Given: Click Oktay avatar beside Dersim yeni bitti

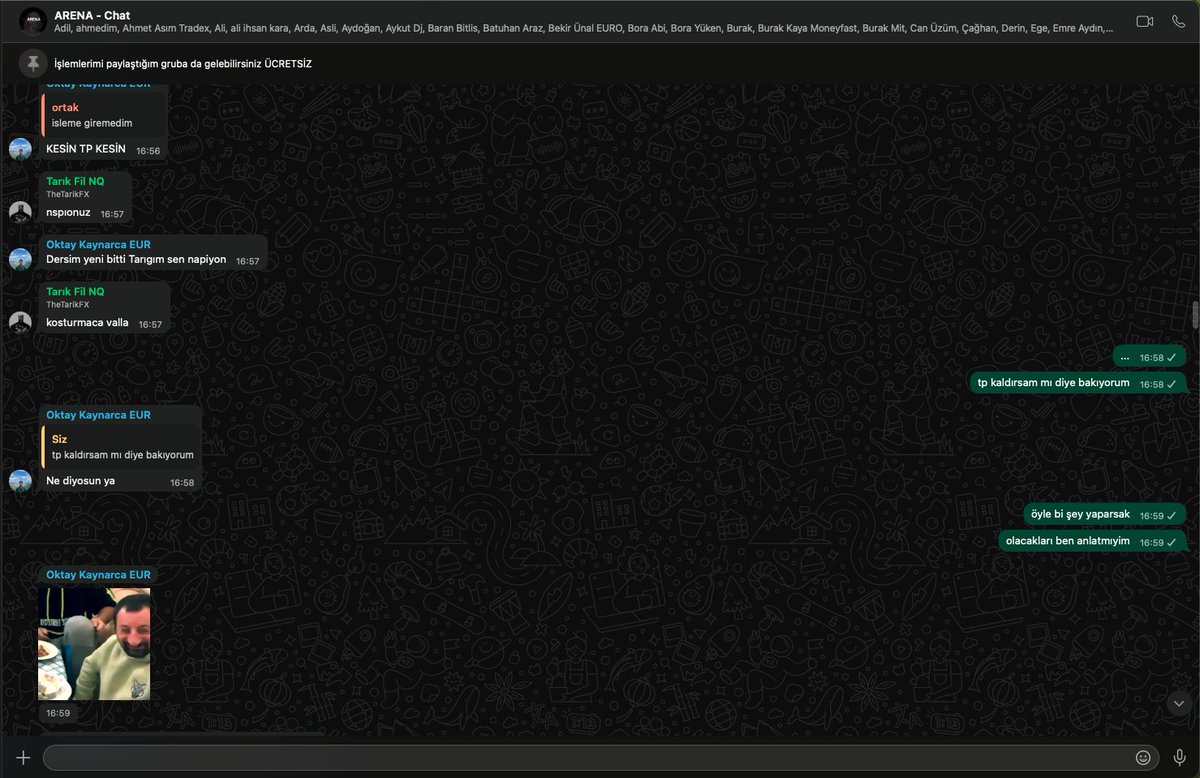Looking at the screenshot, I should coord(20,260).
